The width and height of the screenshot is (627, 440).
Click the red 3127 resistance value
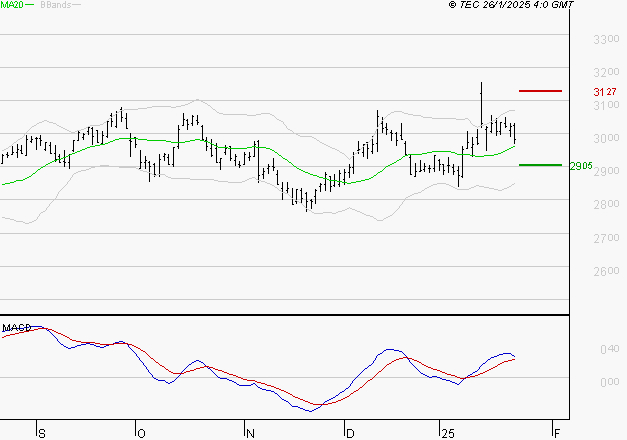coord(605,92)
